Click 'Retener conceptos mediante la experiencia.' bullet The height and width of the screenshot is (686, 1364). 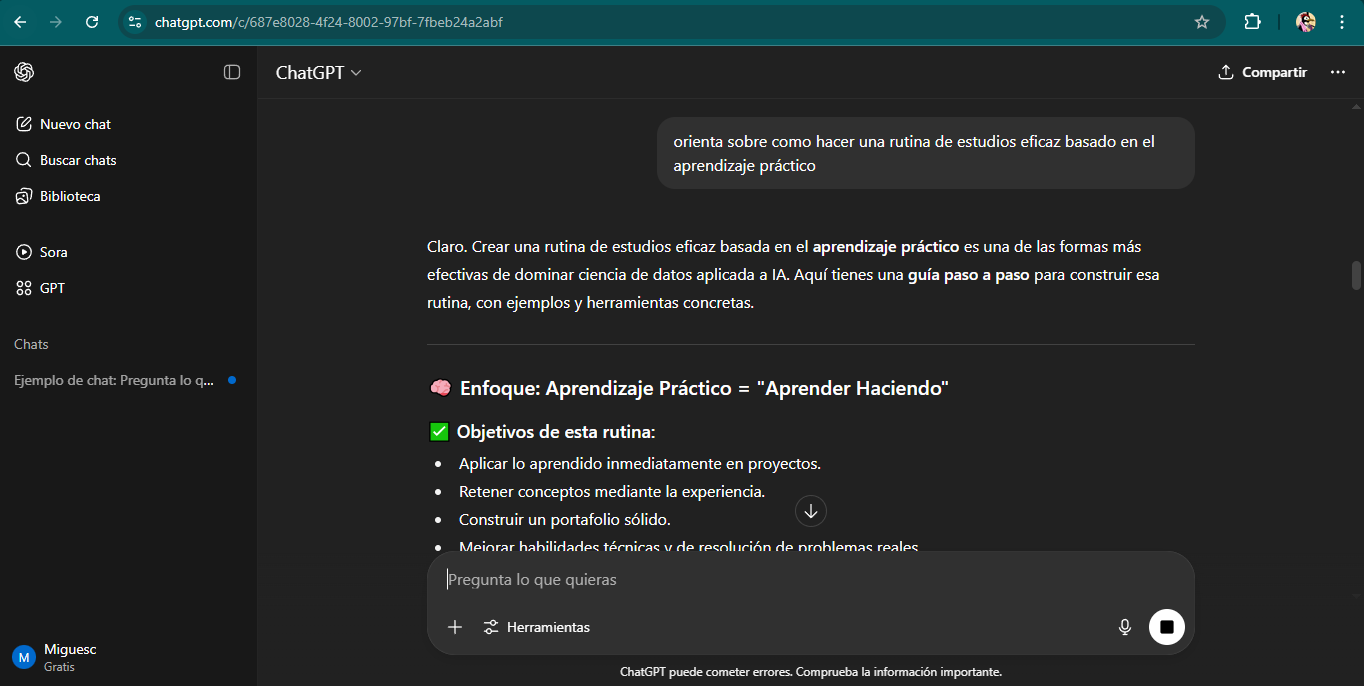point(612,492)
